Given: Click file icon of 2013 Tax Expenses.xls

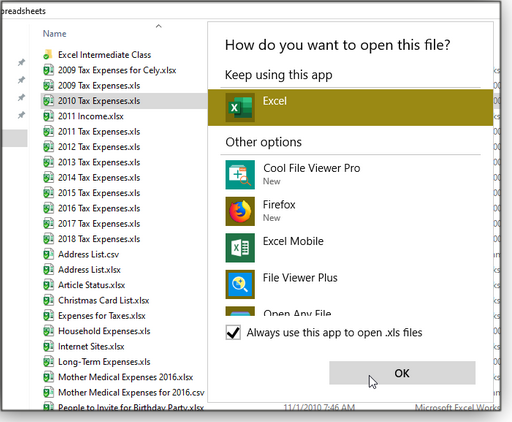Looking at the screenshot, I should point(48,162).
